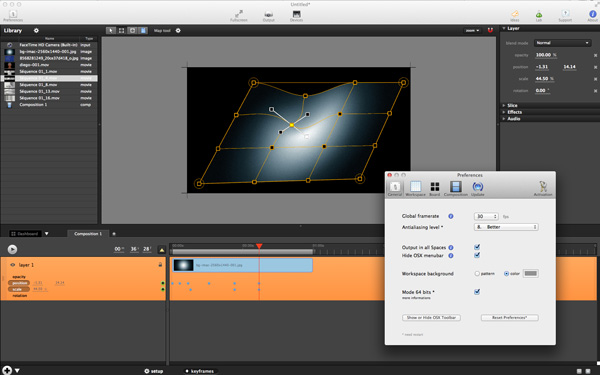Click the opacity value 100.00 field
This screenshot has height=375, width=600.
pyautogui.click(x=543, y=55)
